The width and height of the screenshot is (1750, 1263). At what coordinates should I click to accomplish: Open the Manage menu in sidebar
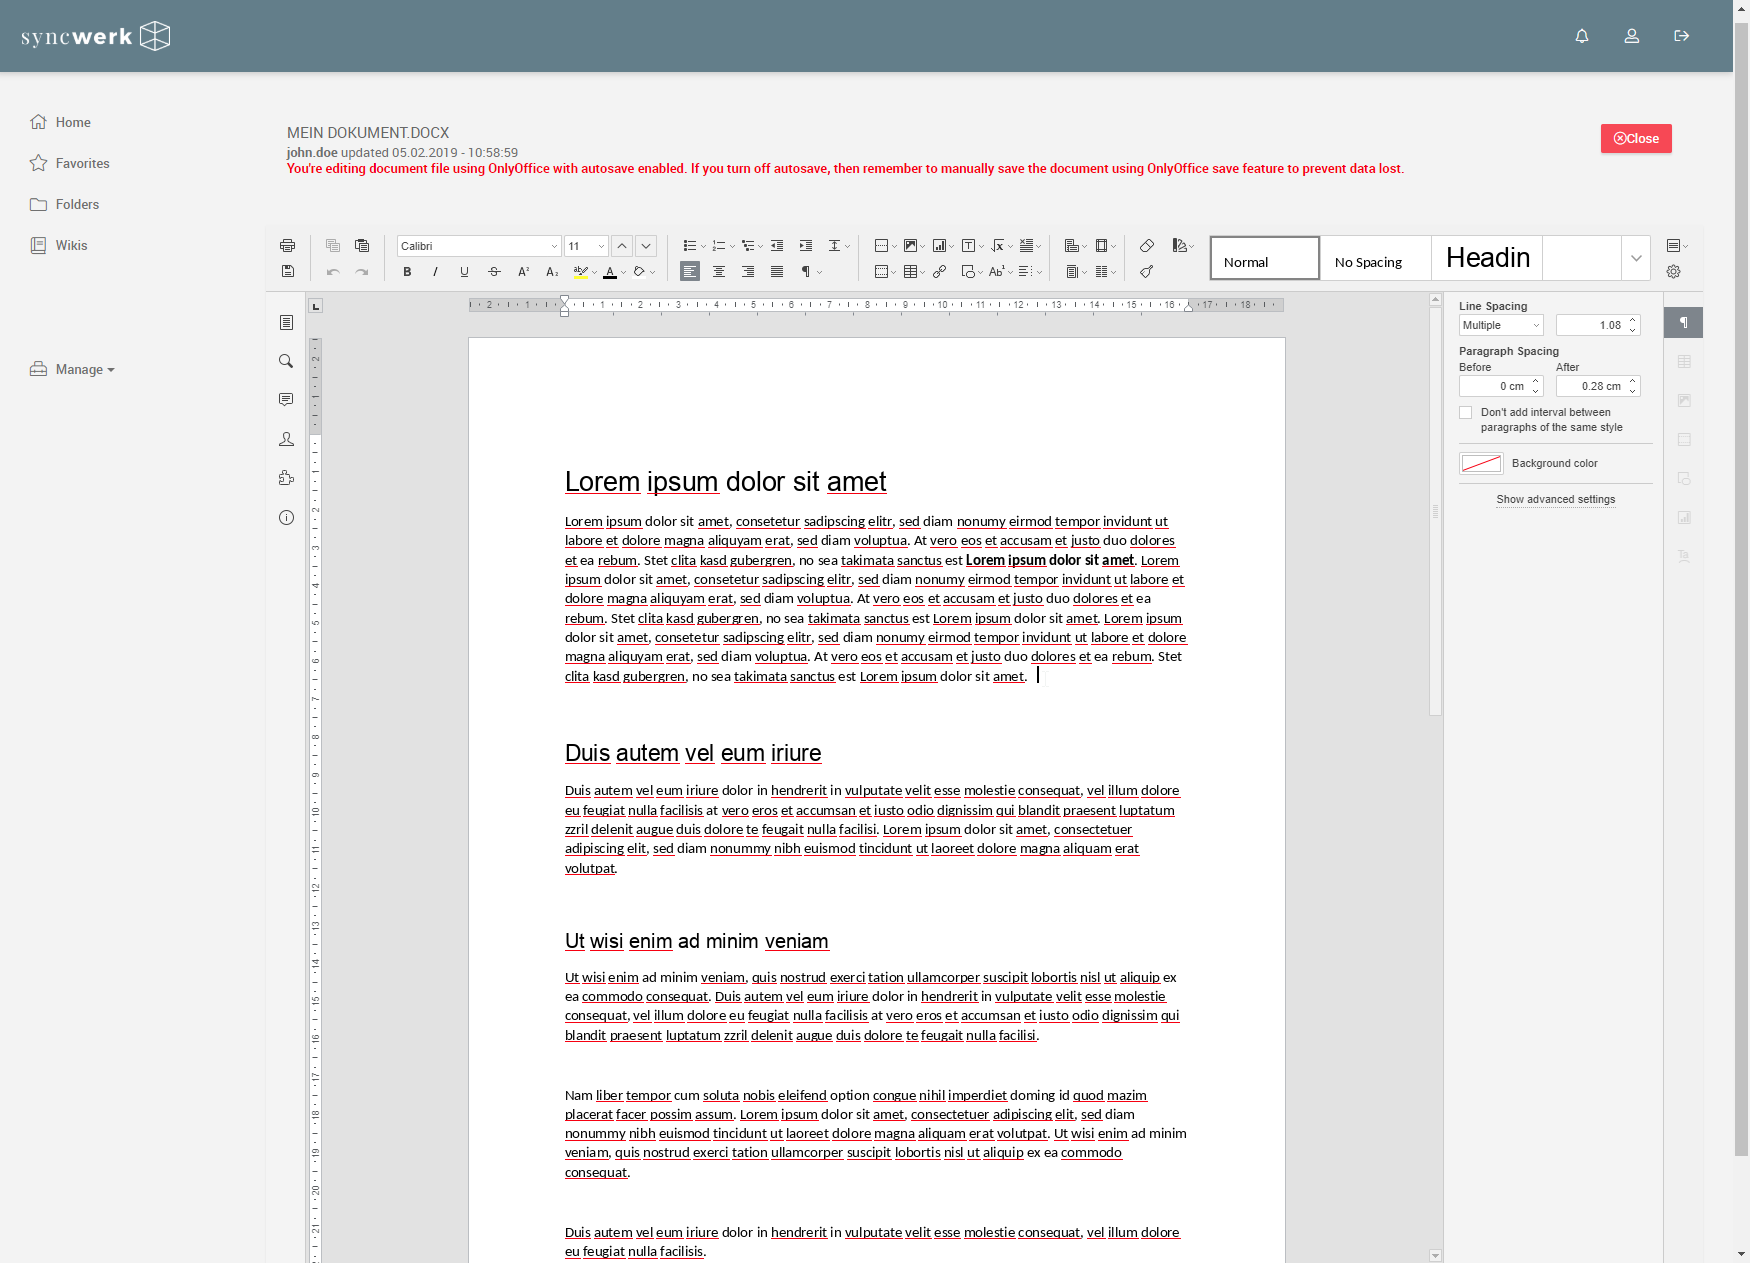[x=73, y=369]
